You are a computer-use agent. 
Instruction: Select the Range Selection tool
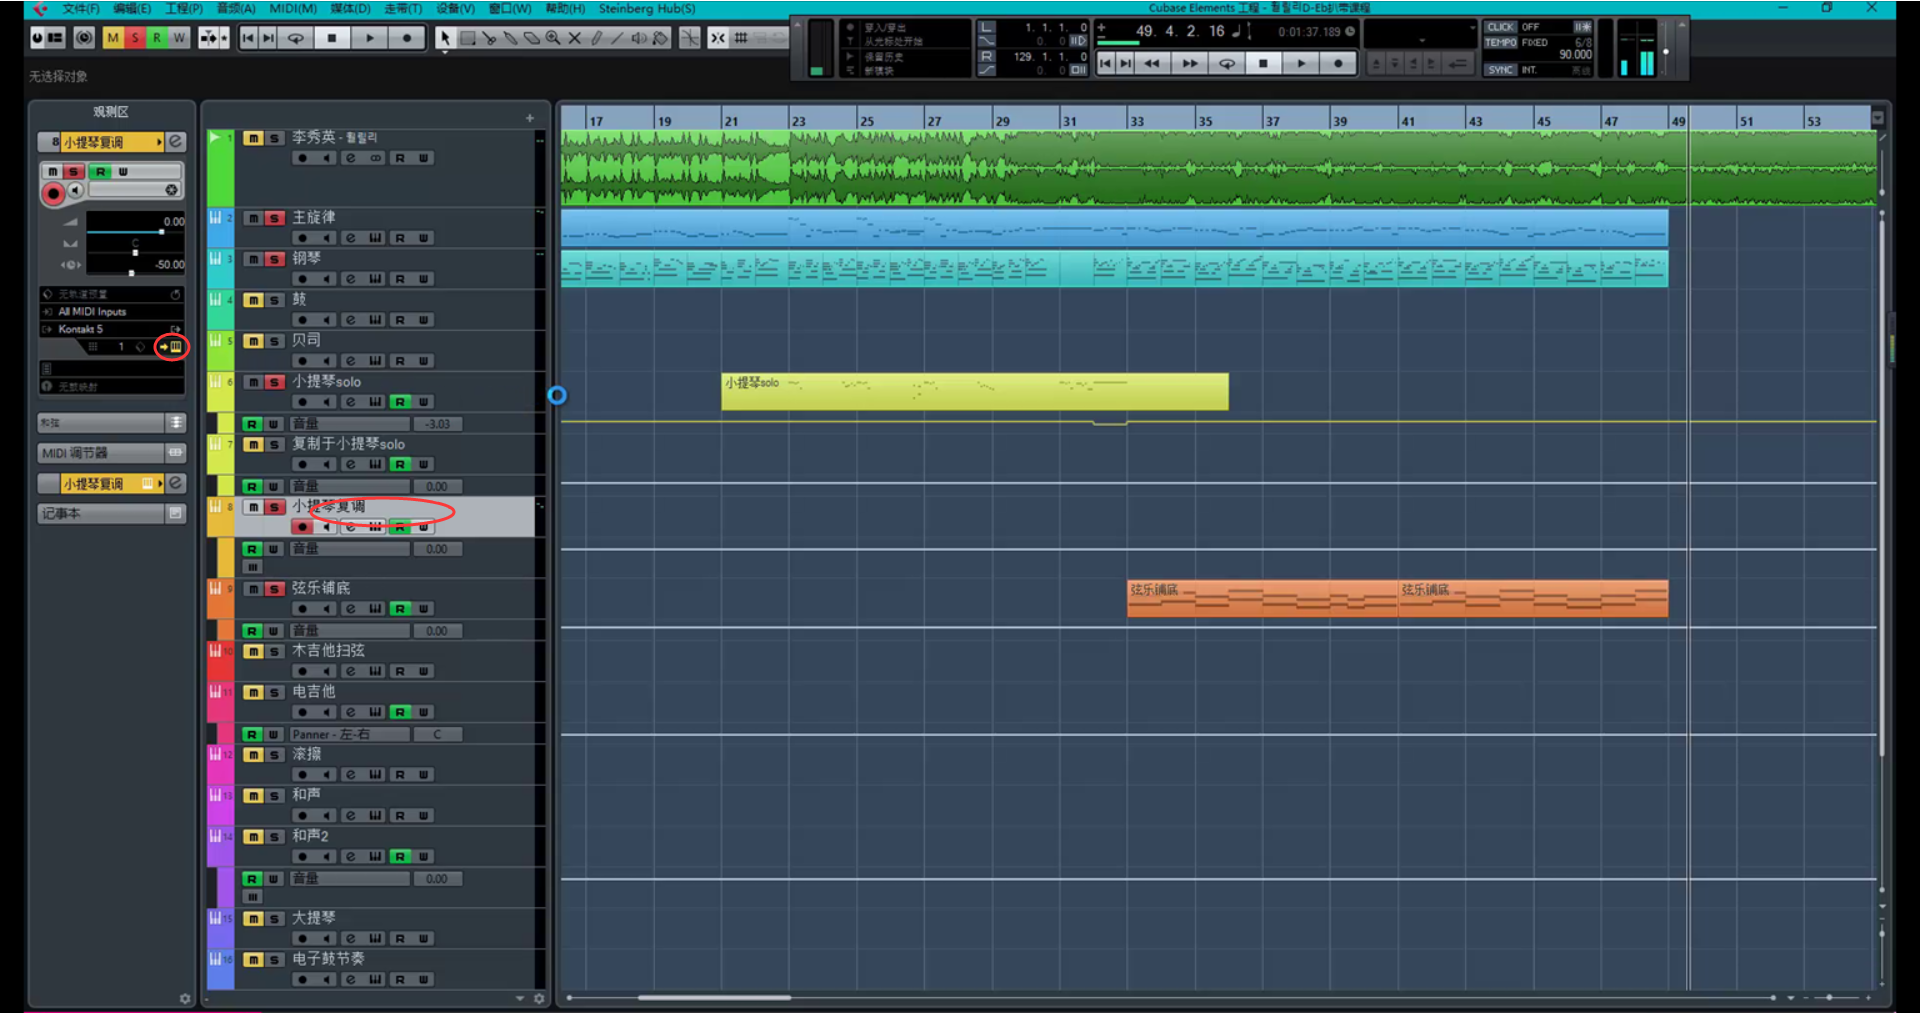click(x=467, y=38)
